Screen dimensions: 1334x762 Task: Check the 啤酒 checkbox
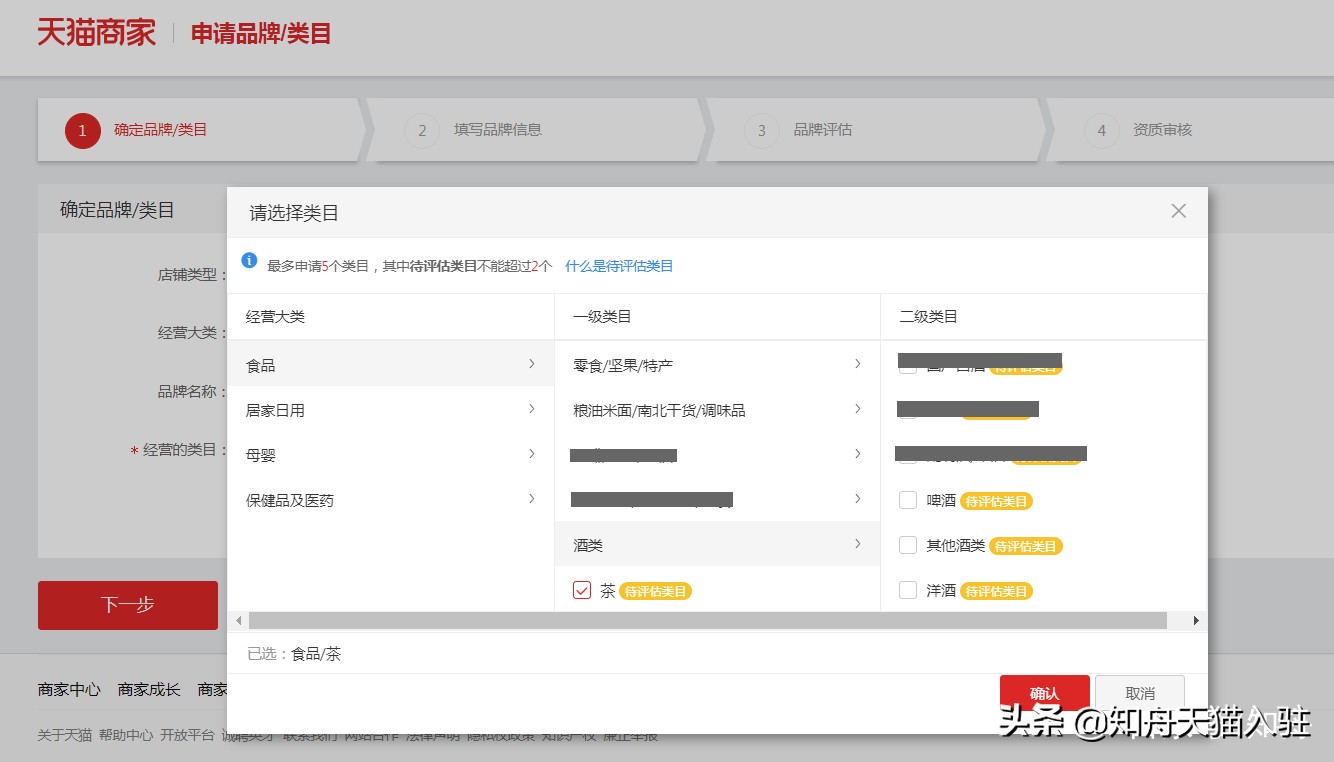point(906,500)
